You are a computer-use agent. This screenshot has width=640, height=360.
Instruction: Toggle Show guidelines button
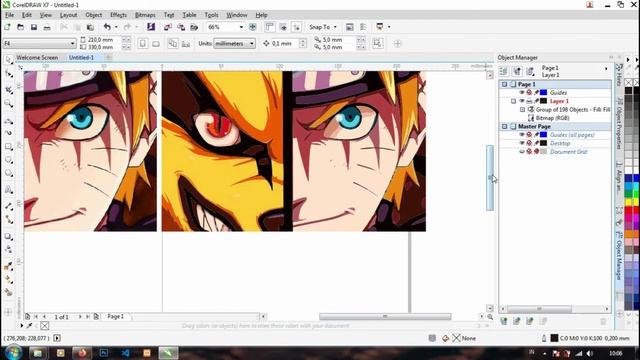pos(297,27)
